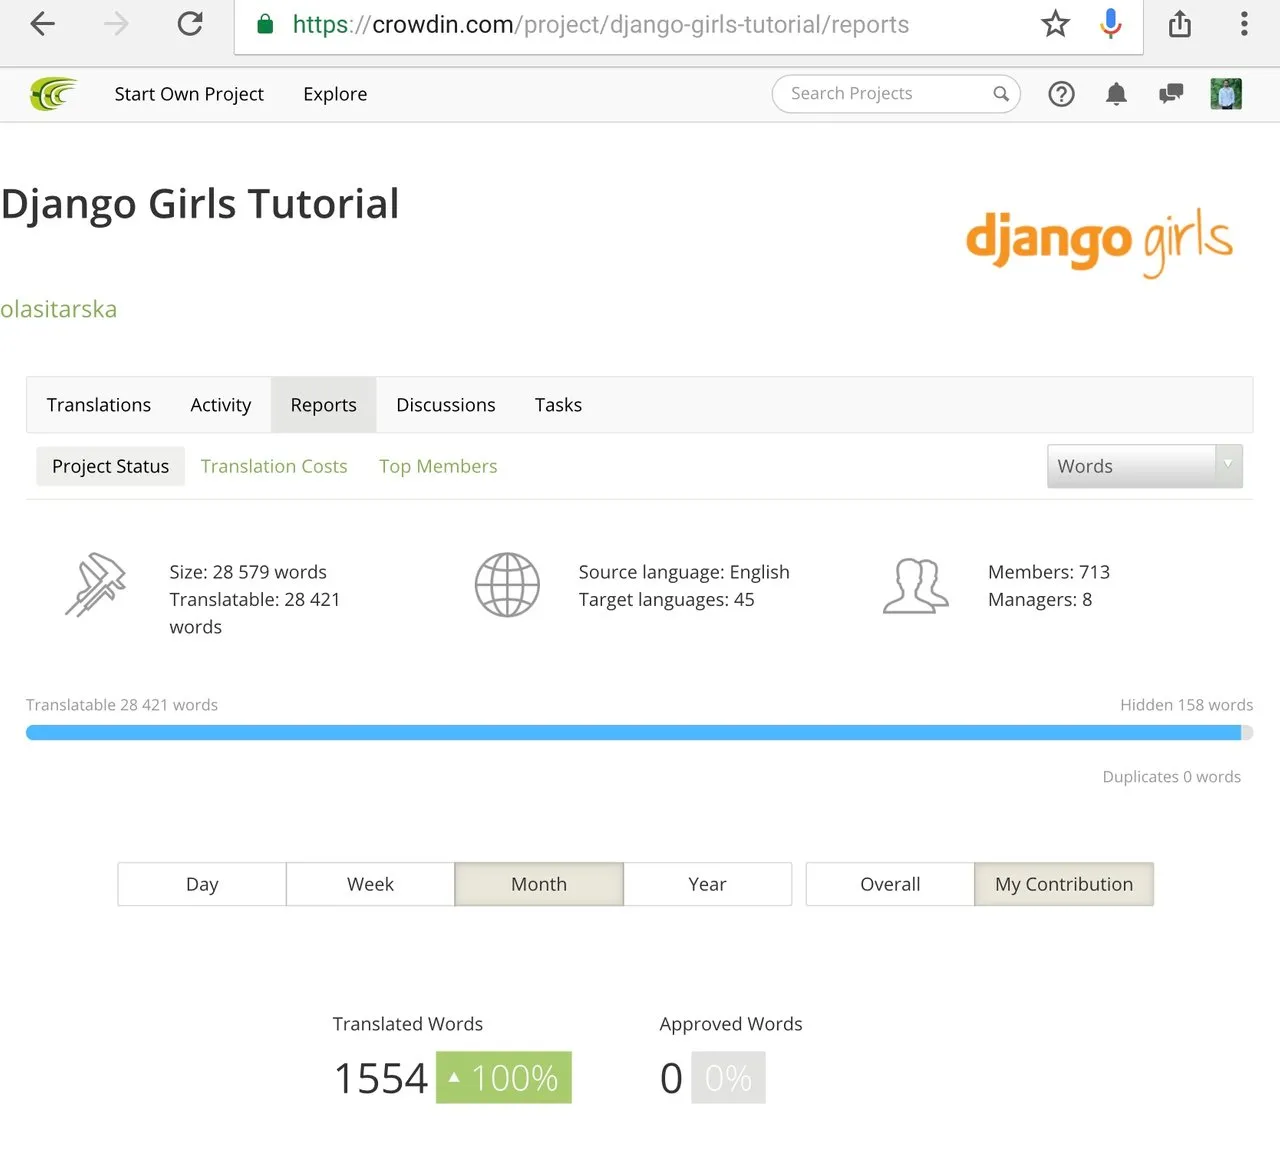The height and width of the screenshot is (1151, 1280).
Task: Click the green 100% change badge
Action: tap(504, 1078)
